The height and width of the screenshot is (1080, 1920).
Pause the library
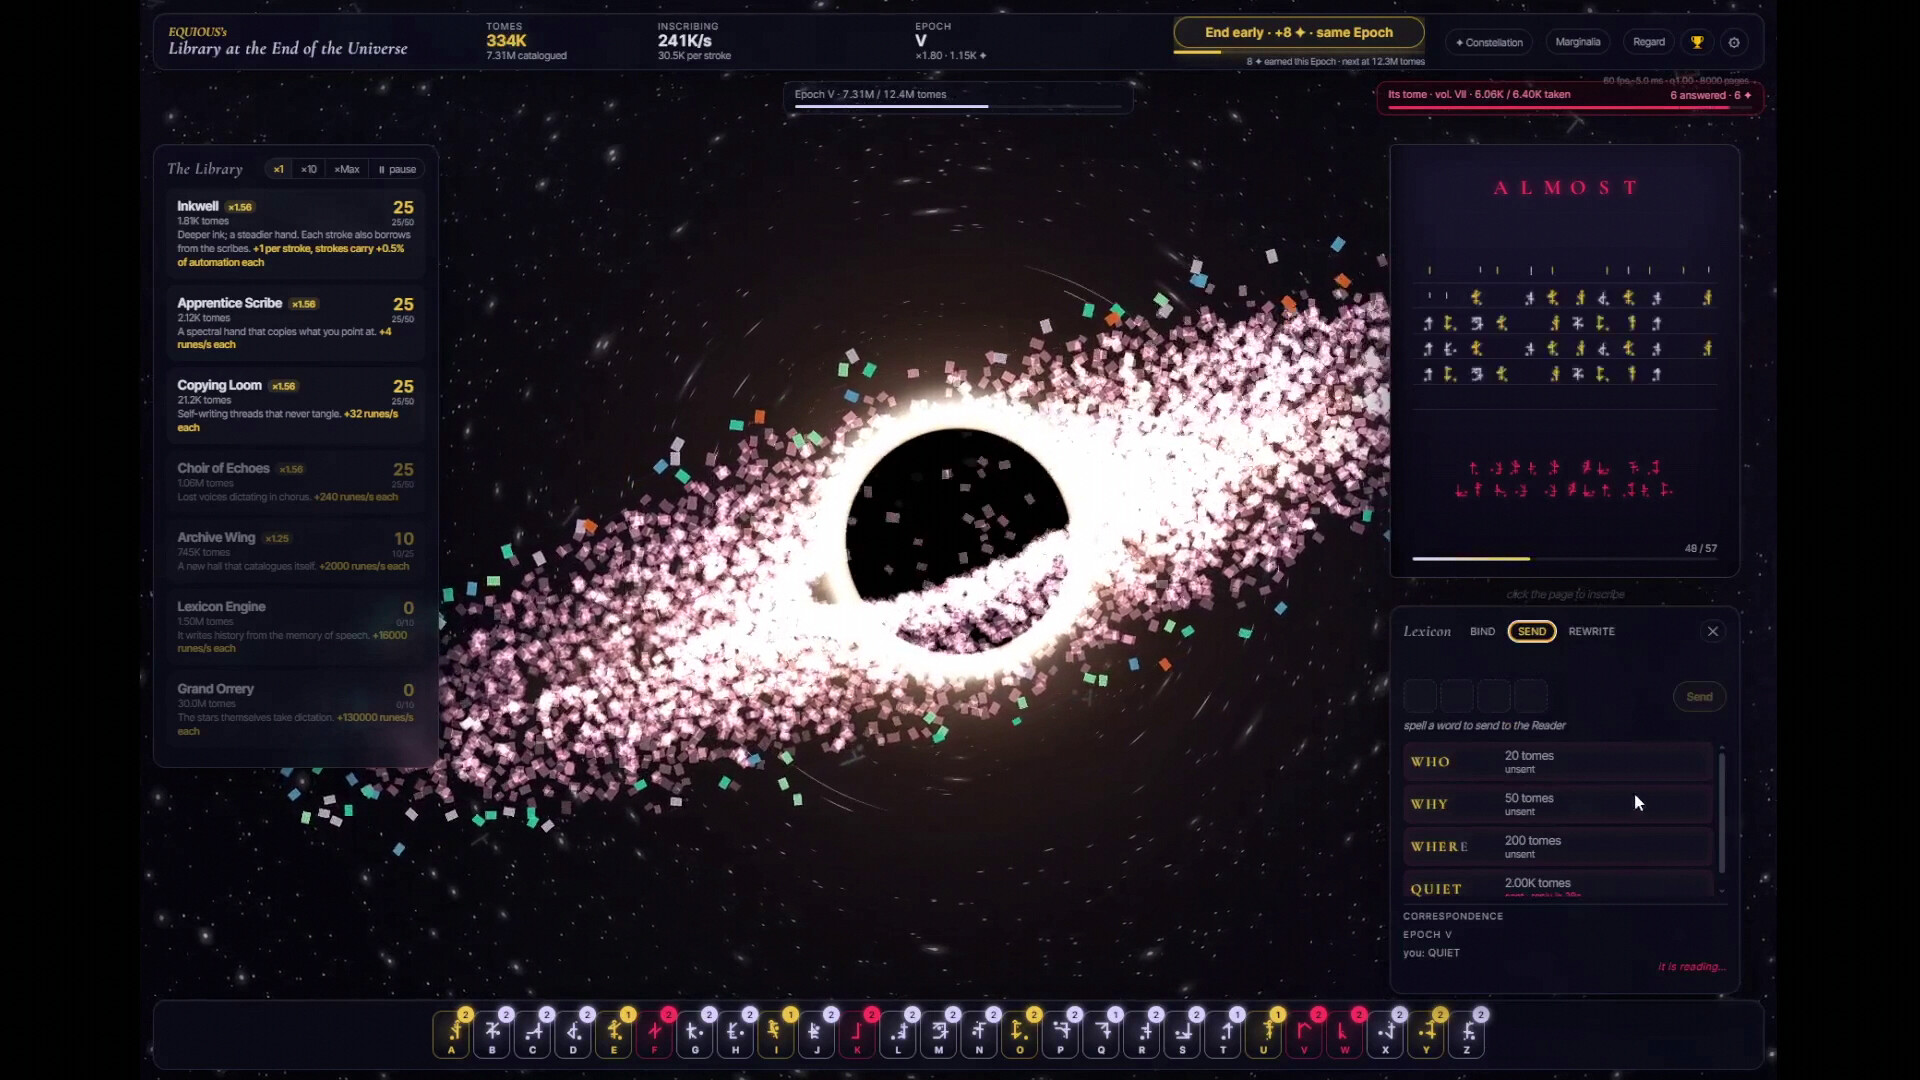397,169
